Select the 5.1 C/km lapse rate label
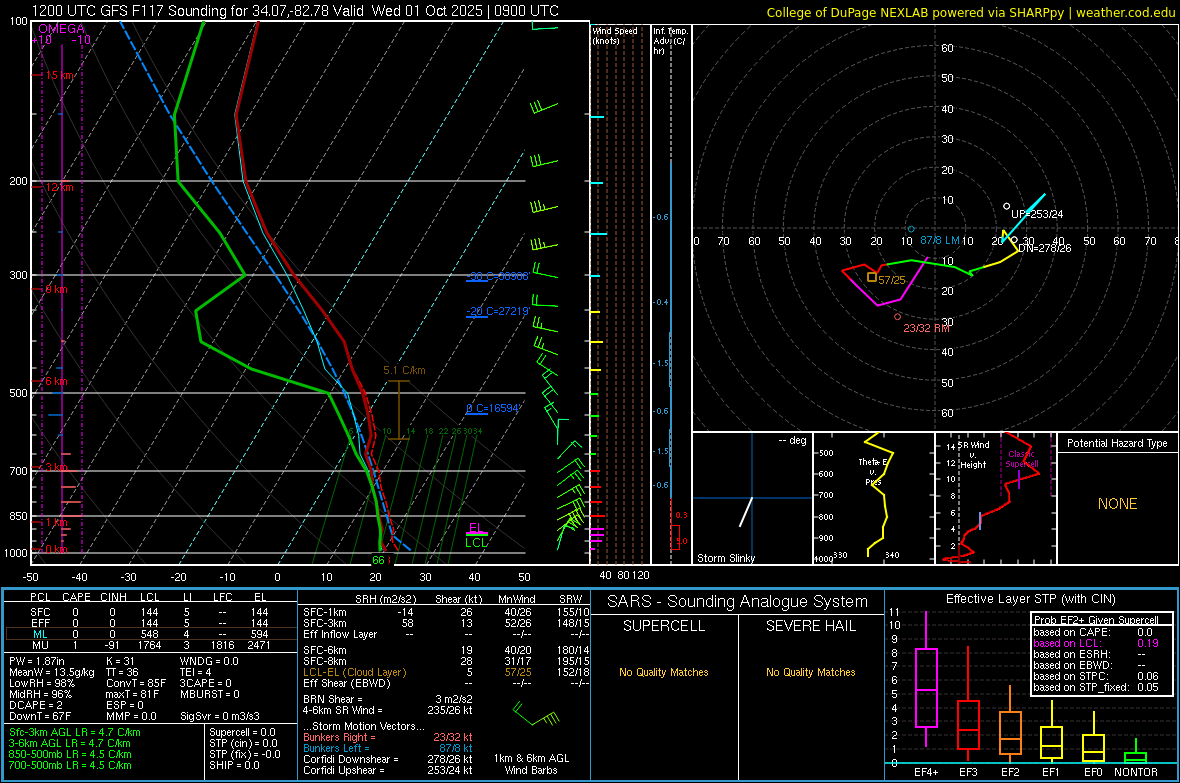The width and height of the screenshot is (1180, 783). coord(404,370)
